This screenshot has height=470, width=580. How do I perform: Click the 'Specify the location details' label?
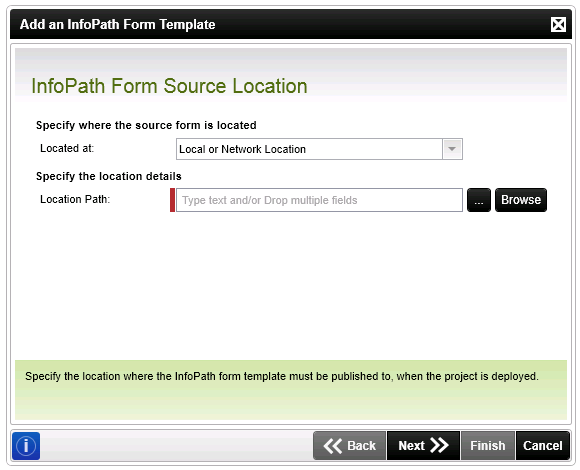(109, 176)
